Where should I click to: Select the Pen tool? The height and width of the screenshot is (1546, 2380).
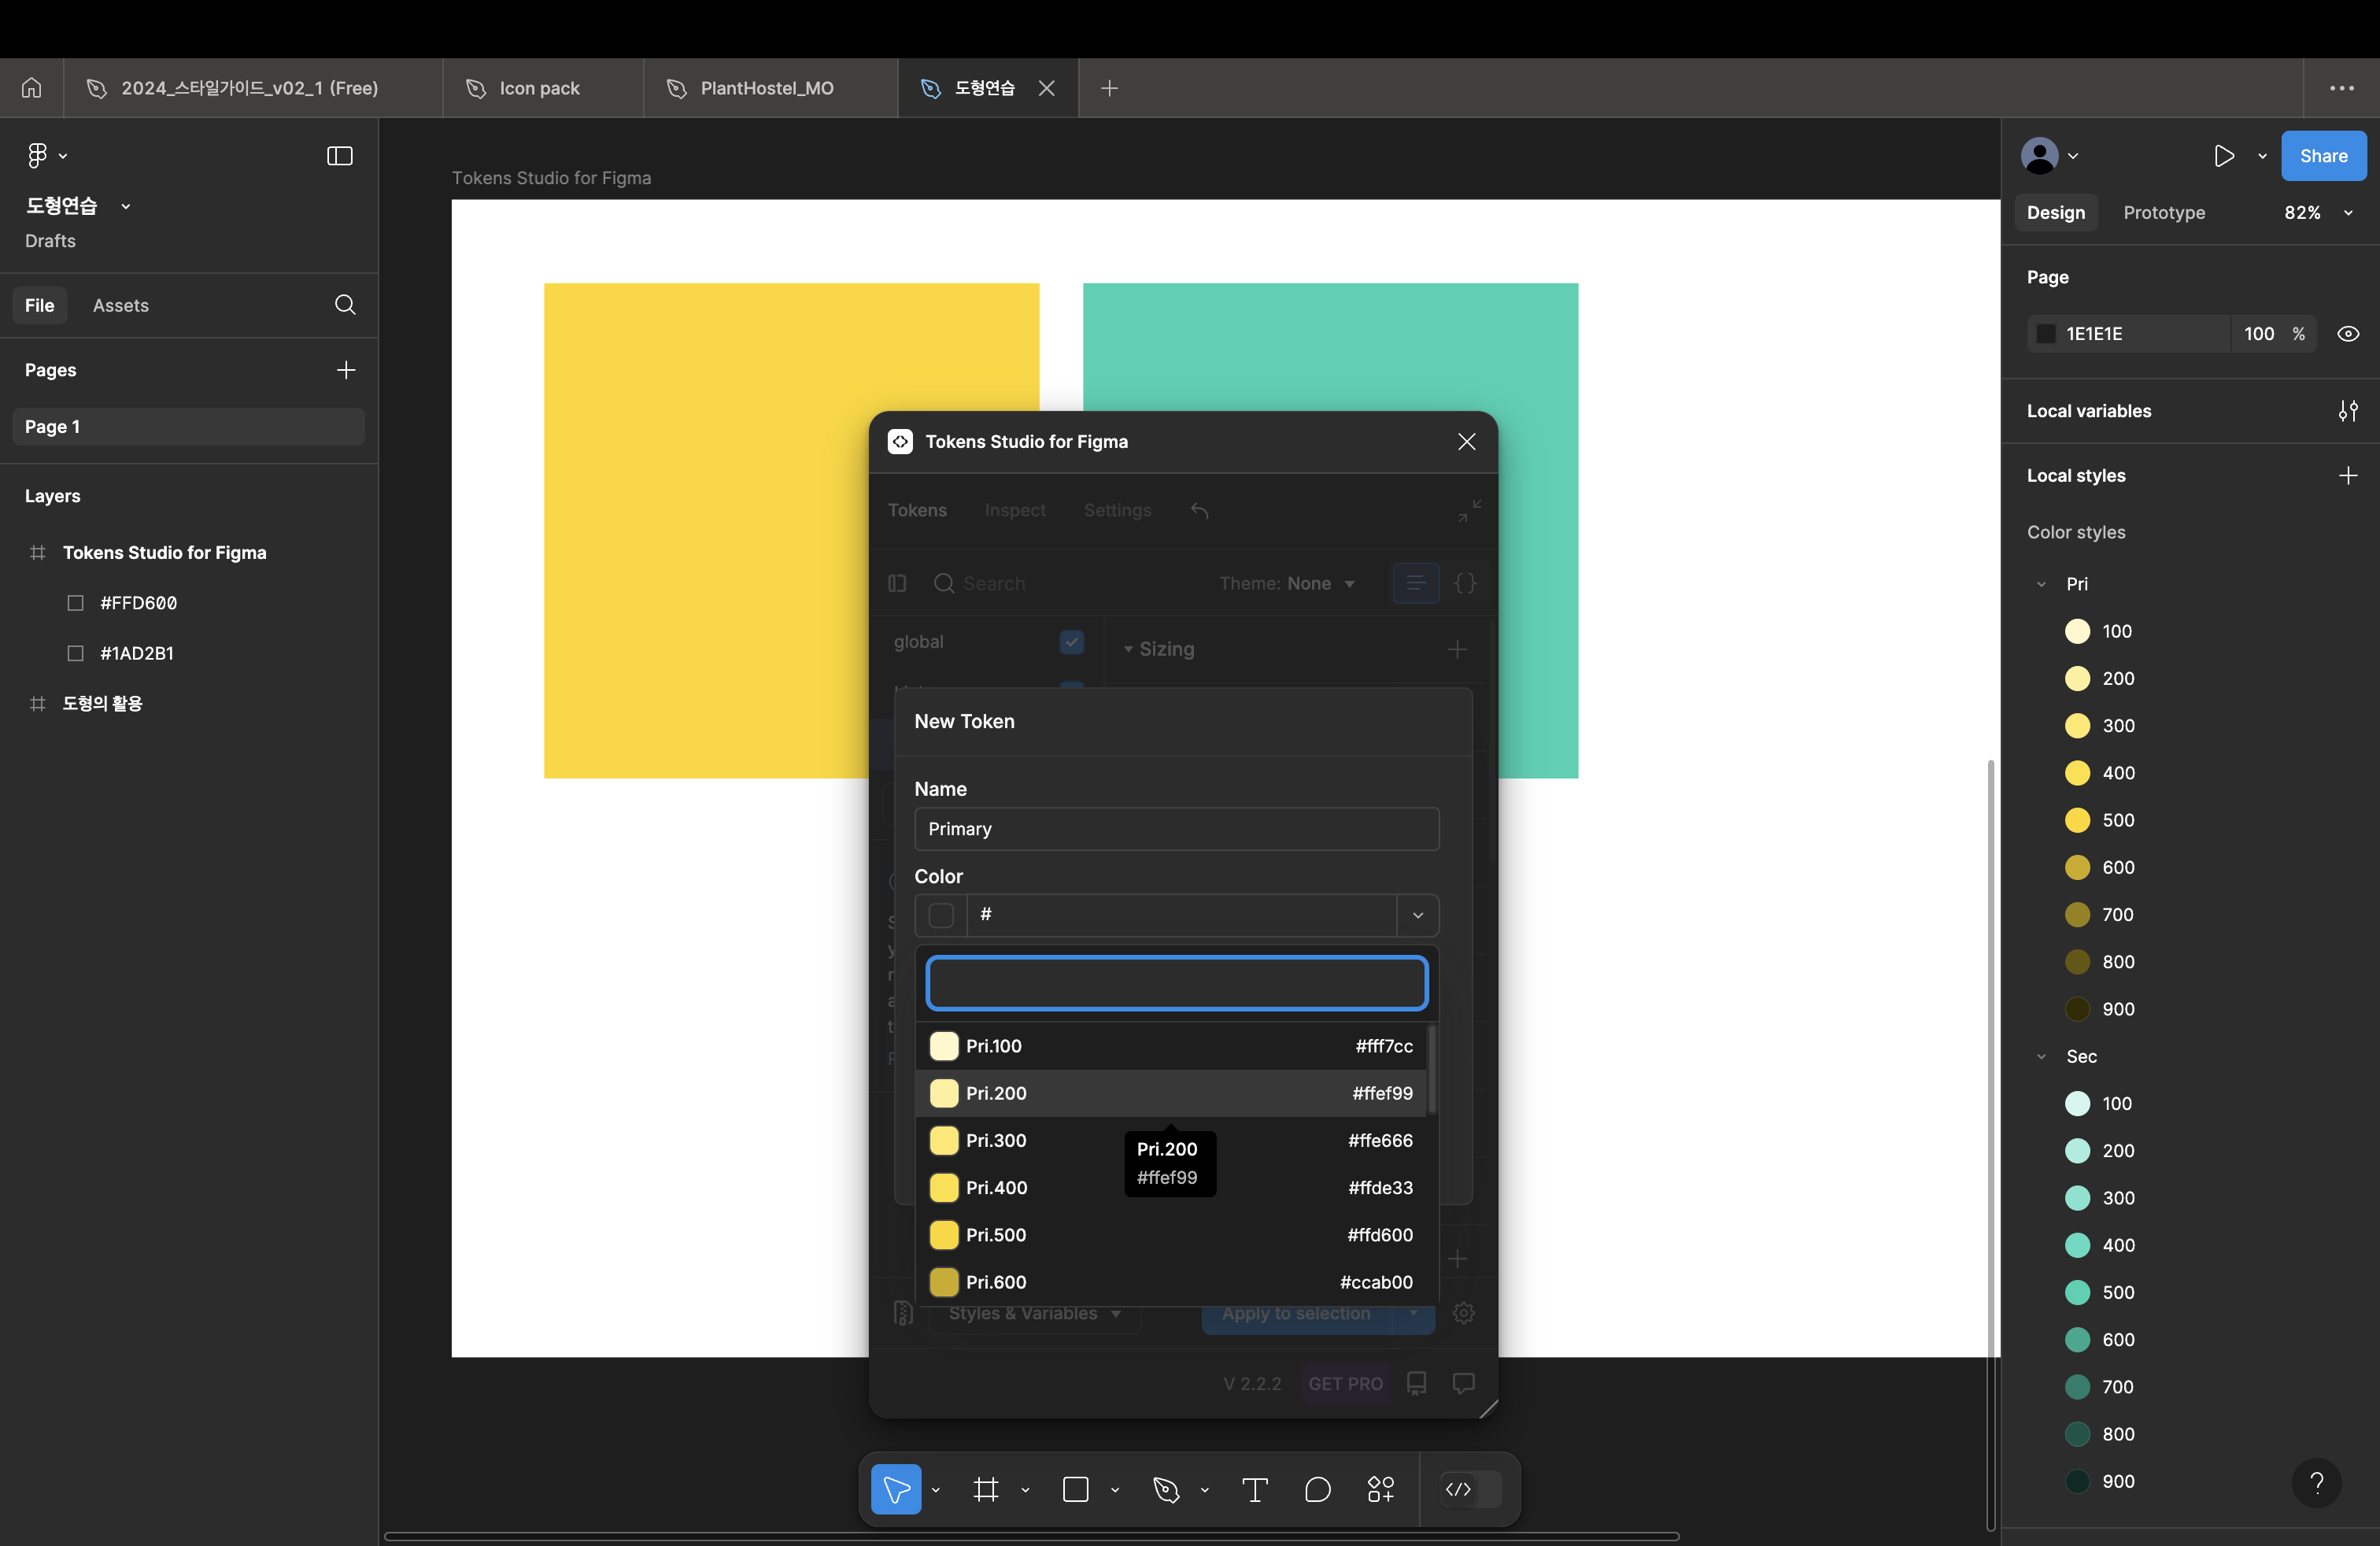coord(1166,1489)
